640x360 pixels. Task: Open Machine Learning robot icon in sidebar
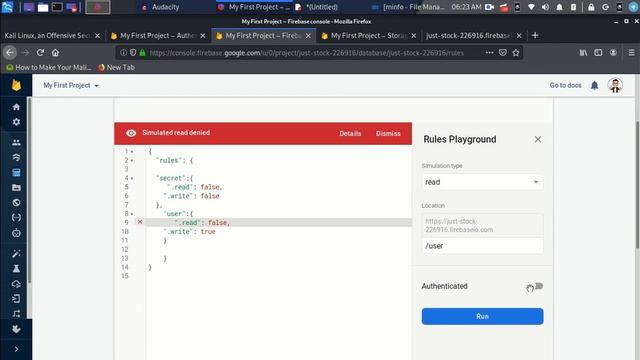pyautogui.click(x=16, y=233)
